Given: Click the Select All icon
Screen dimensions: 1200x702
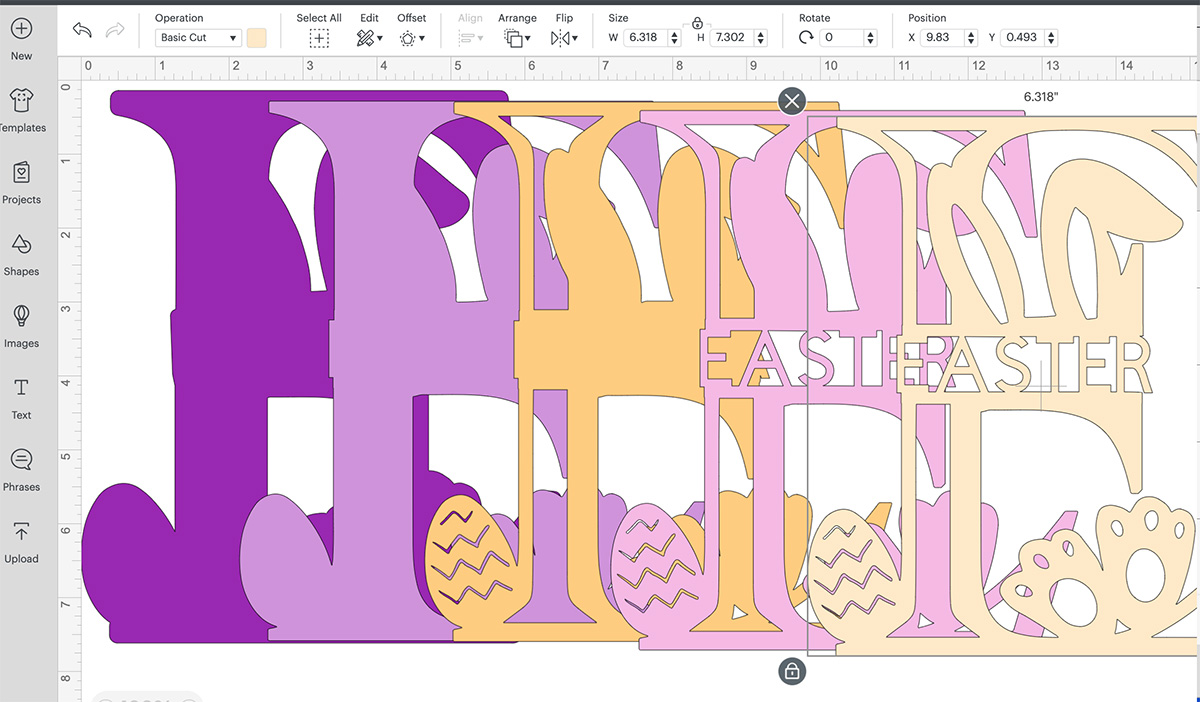Looking at the screenshot, I should pos(319,38).
